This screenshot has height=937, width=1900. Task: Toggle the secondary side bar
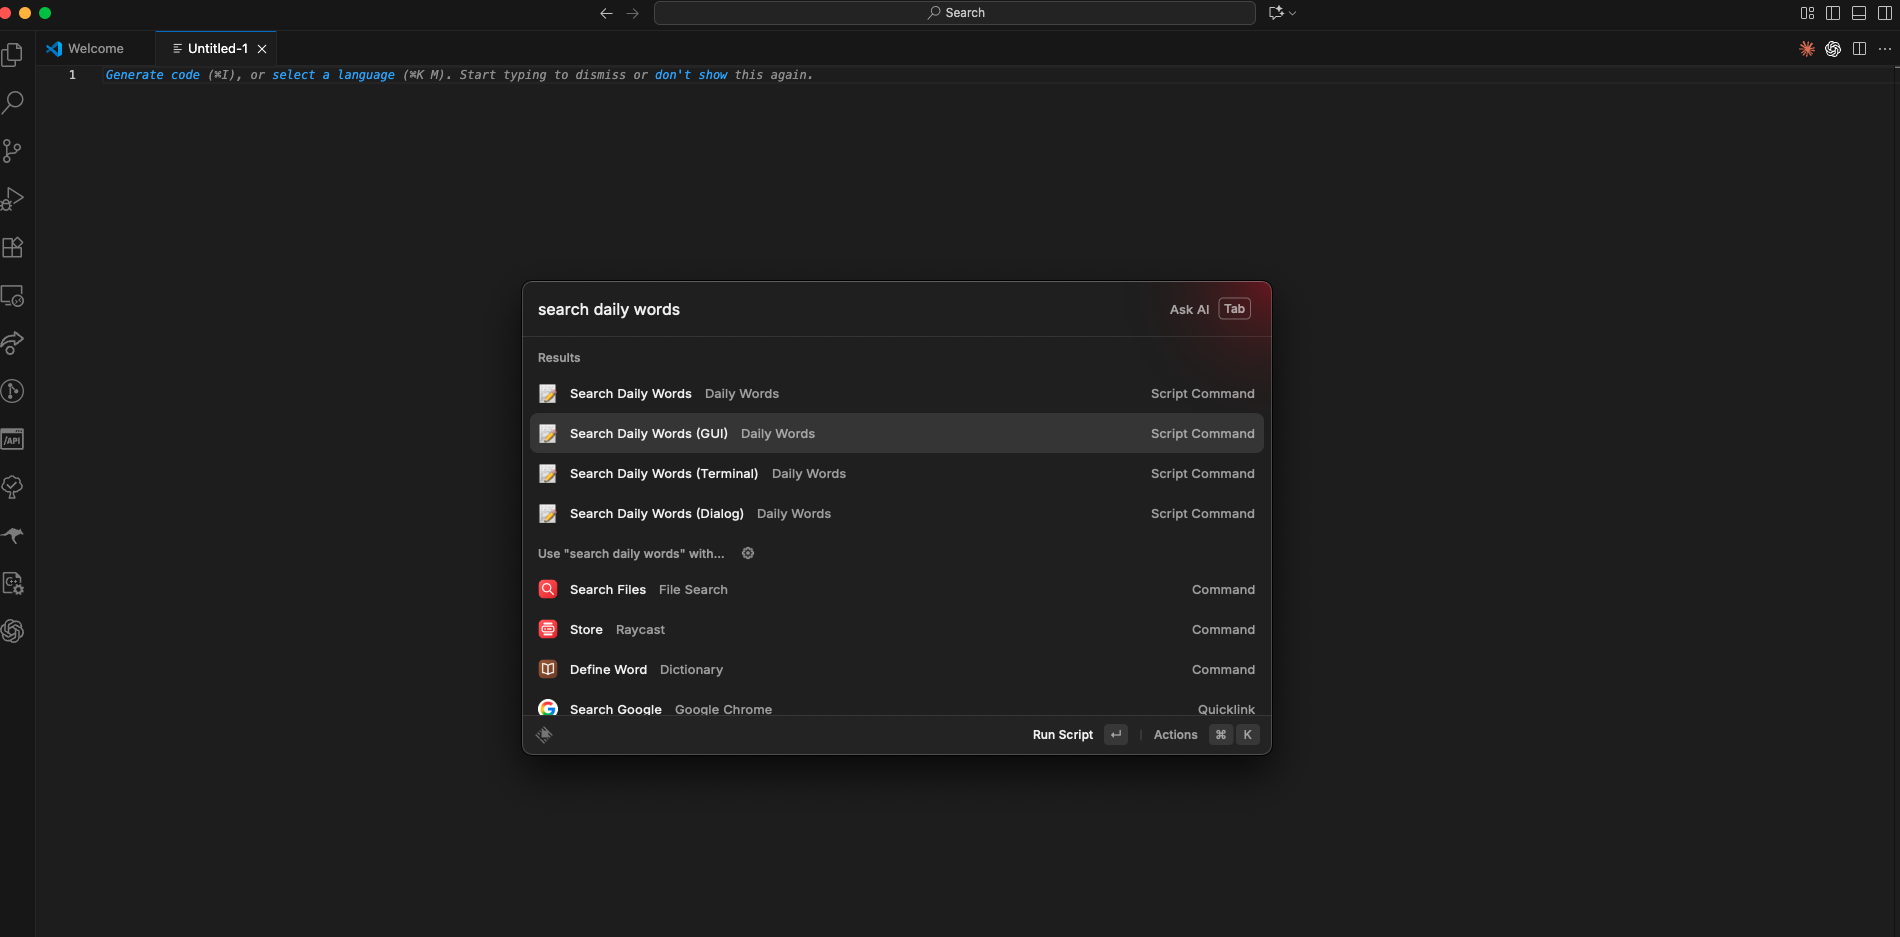coord(1885,13)
